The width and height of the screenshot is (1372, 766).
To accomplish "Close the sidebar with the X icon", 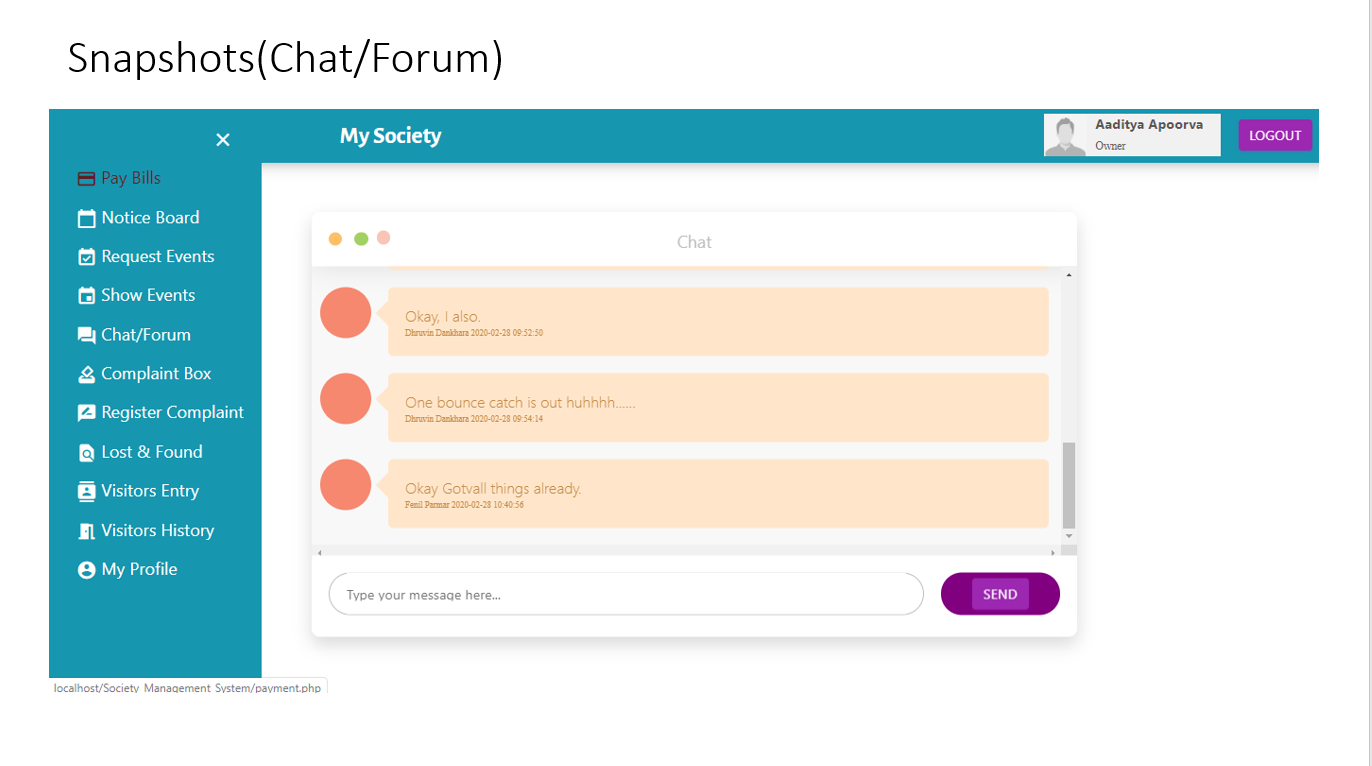I will [223, 140].
